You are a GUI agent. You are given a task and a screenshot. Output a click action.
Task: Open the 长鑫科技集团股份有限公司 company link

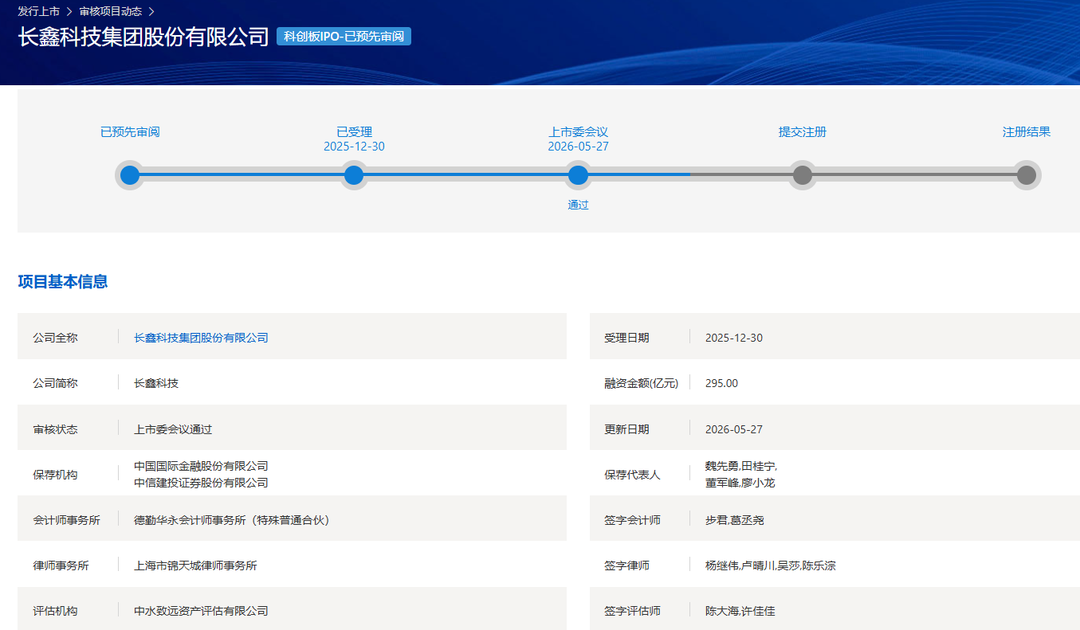pyautogui.click(x=201, y=337)
